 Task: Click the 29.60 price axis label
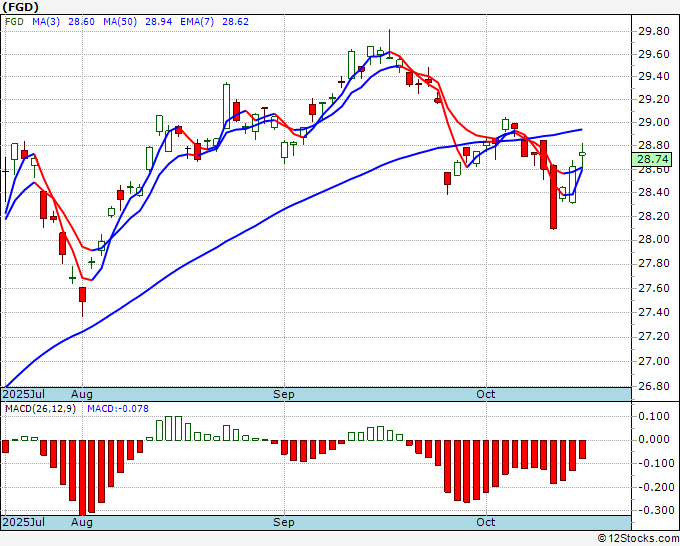(654, 54)
